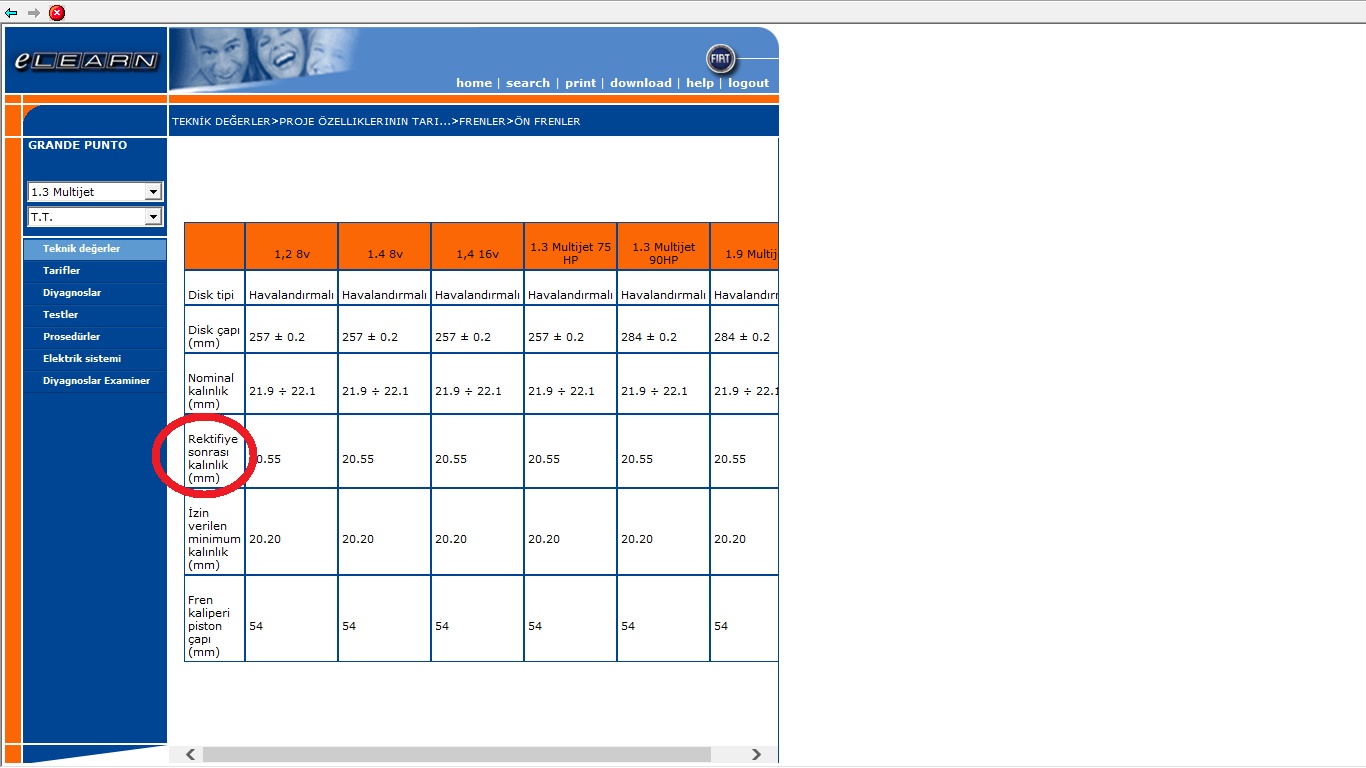
Task: Open Diyagnoslar Examiner sidebar item
Action: (x=95, y=381)
